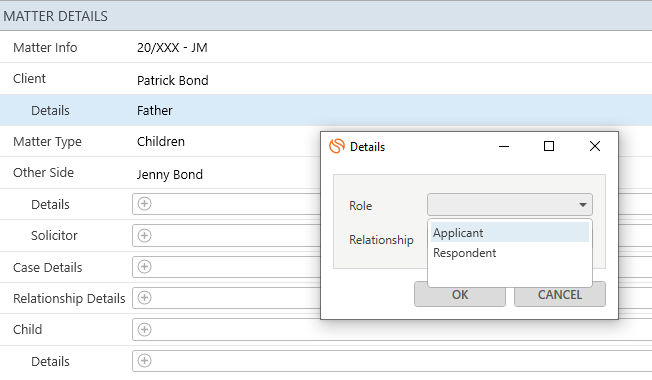The height and width of the screenshot is (380, 652).
Task: Click OK button in Details dialog
Action: 460,295
